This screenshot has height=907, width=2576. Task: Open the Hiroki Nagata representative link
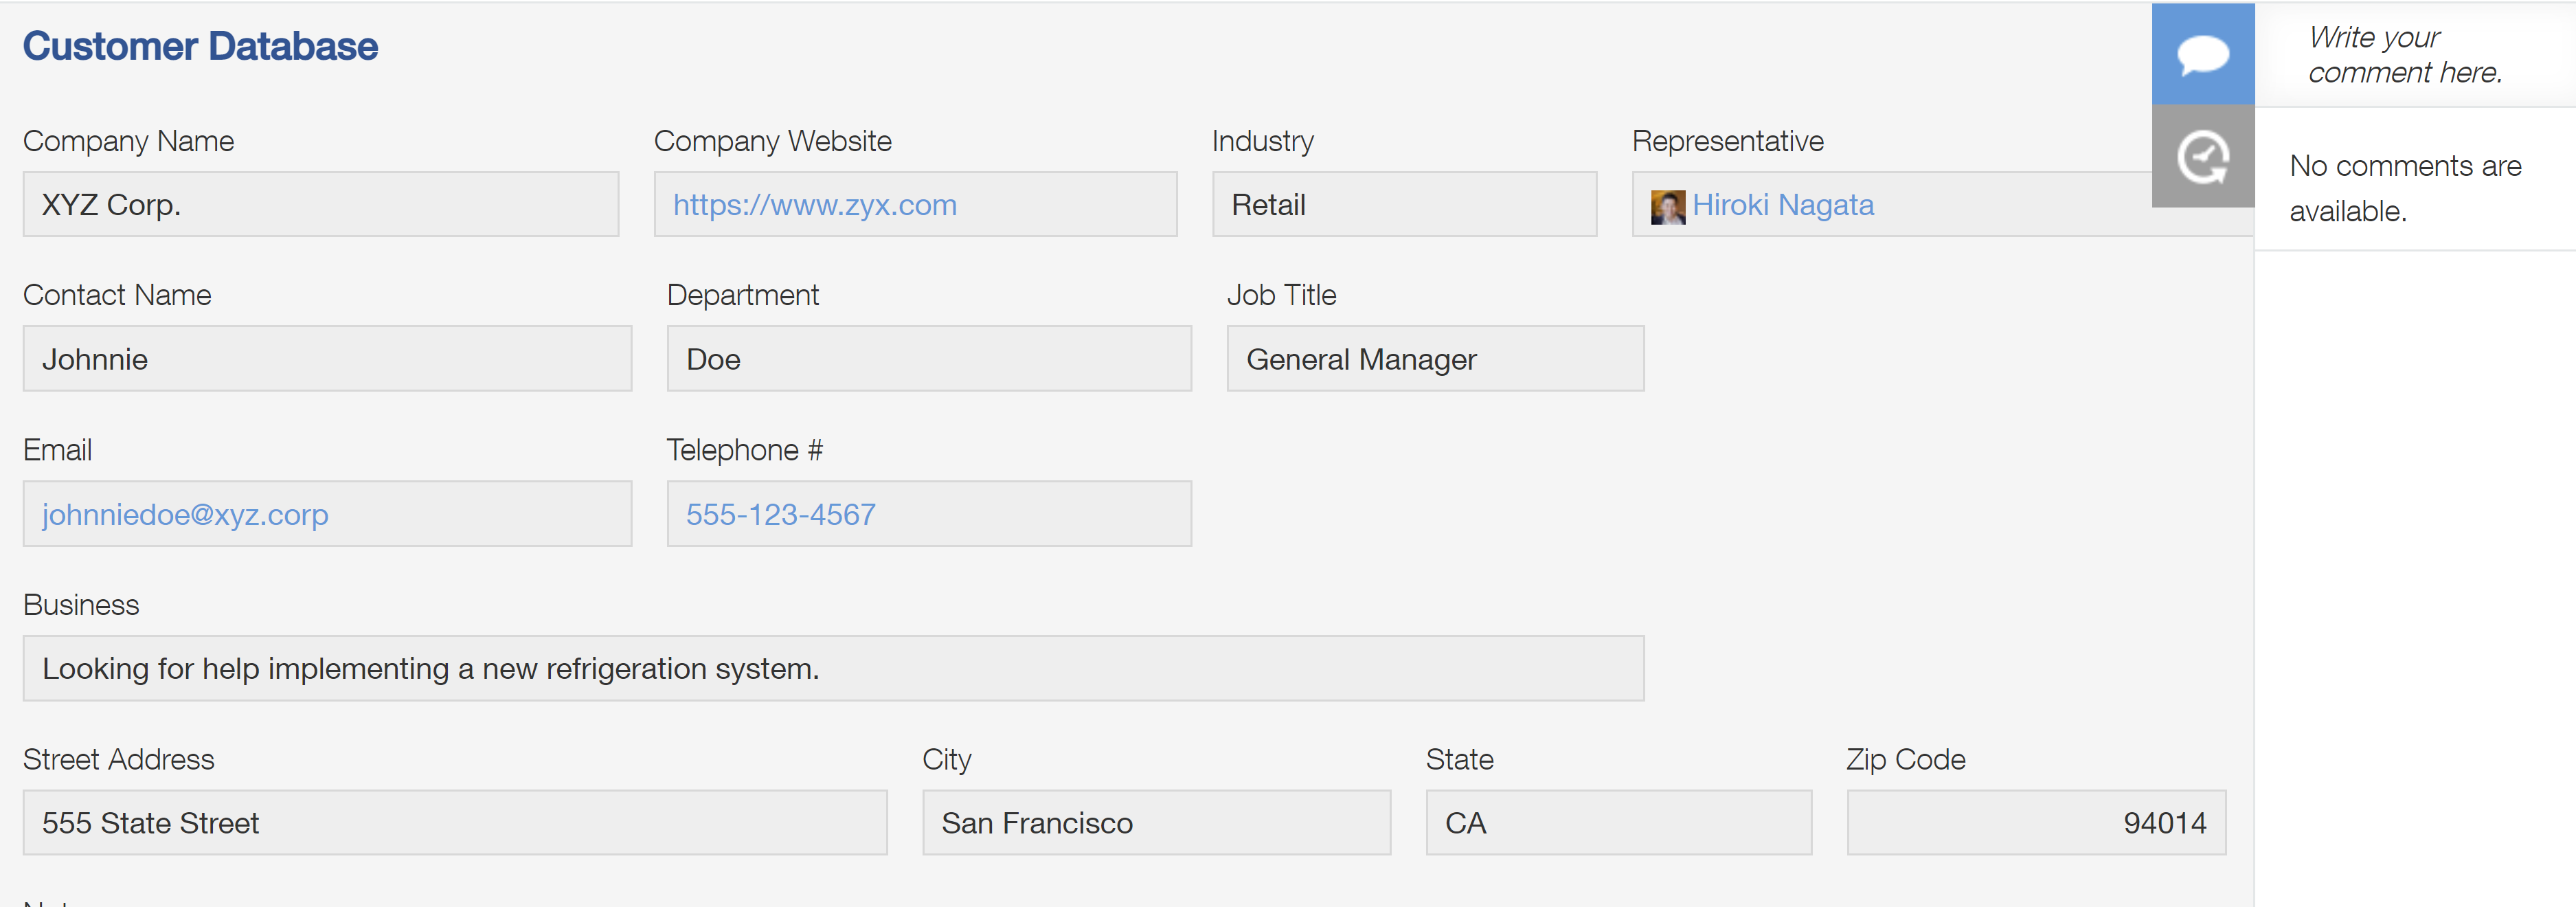(x=1783, y=204)
